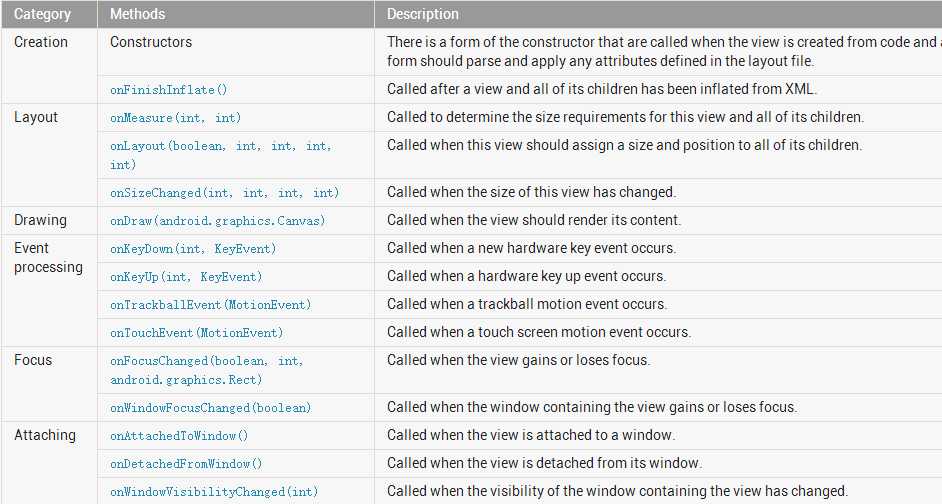Click description 'Called when the size of this view has changed'
Screen dimensions: 942x504
(x=532, y=192)
